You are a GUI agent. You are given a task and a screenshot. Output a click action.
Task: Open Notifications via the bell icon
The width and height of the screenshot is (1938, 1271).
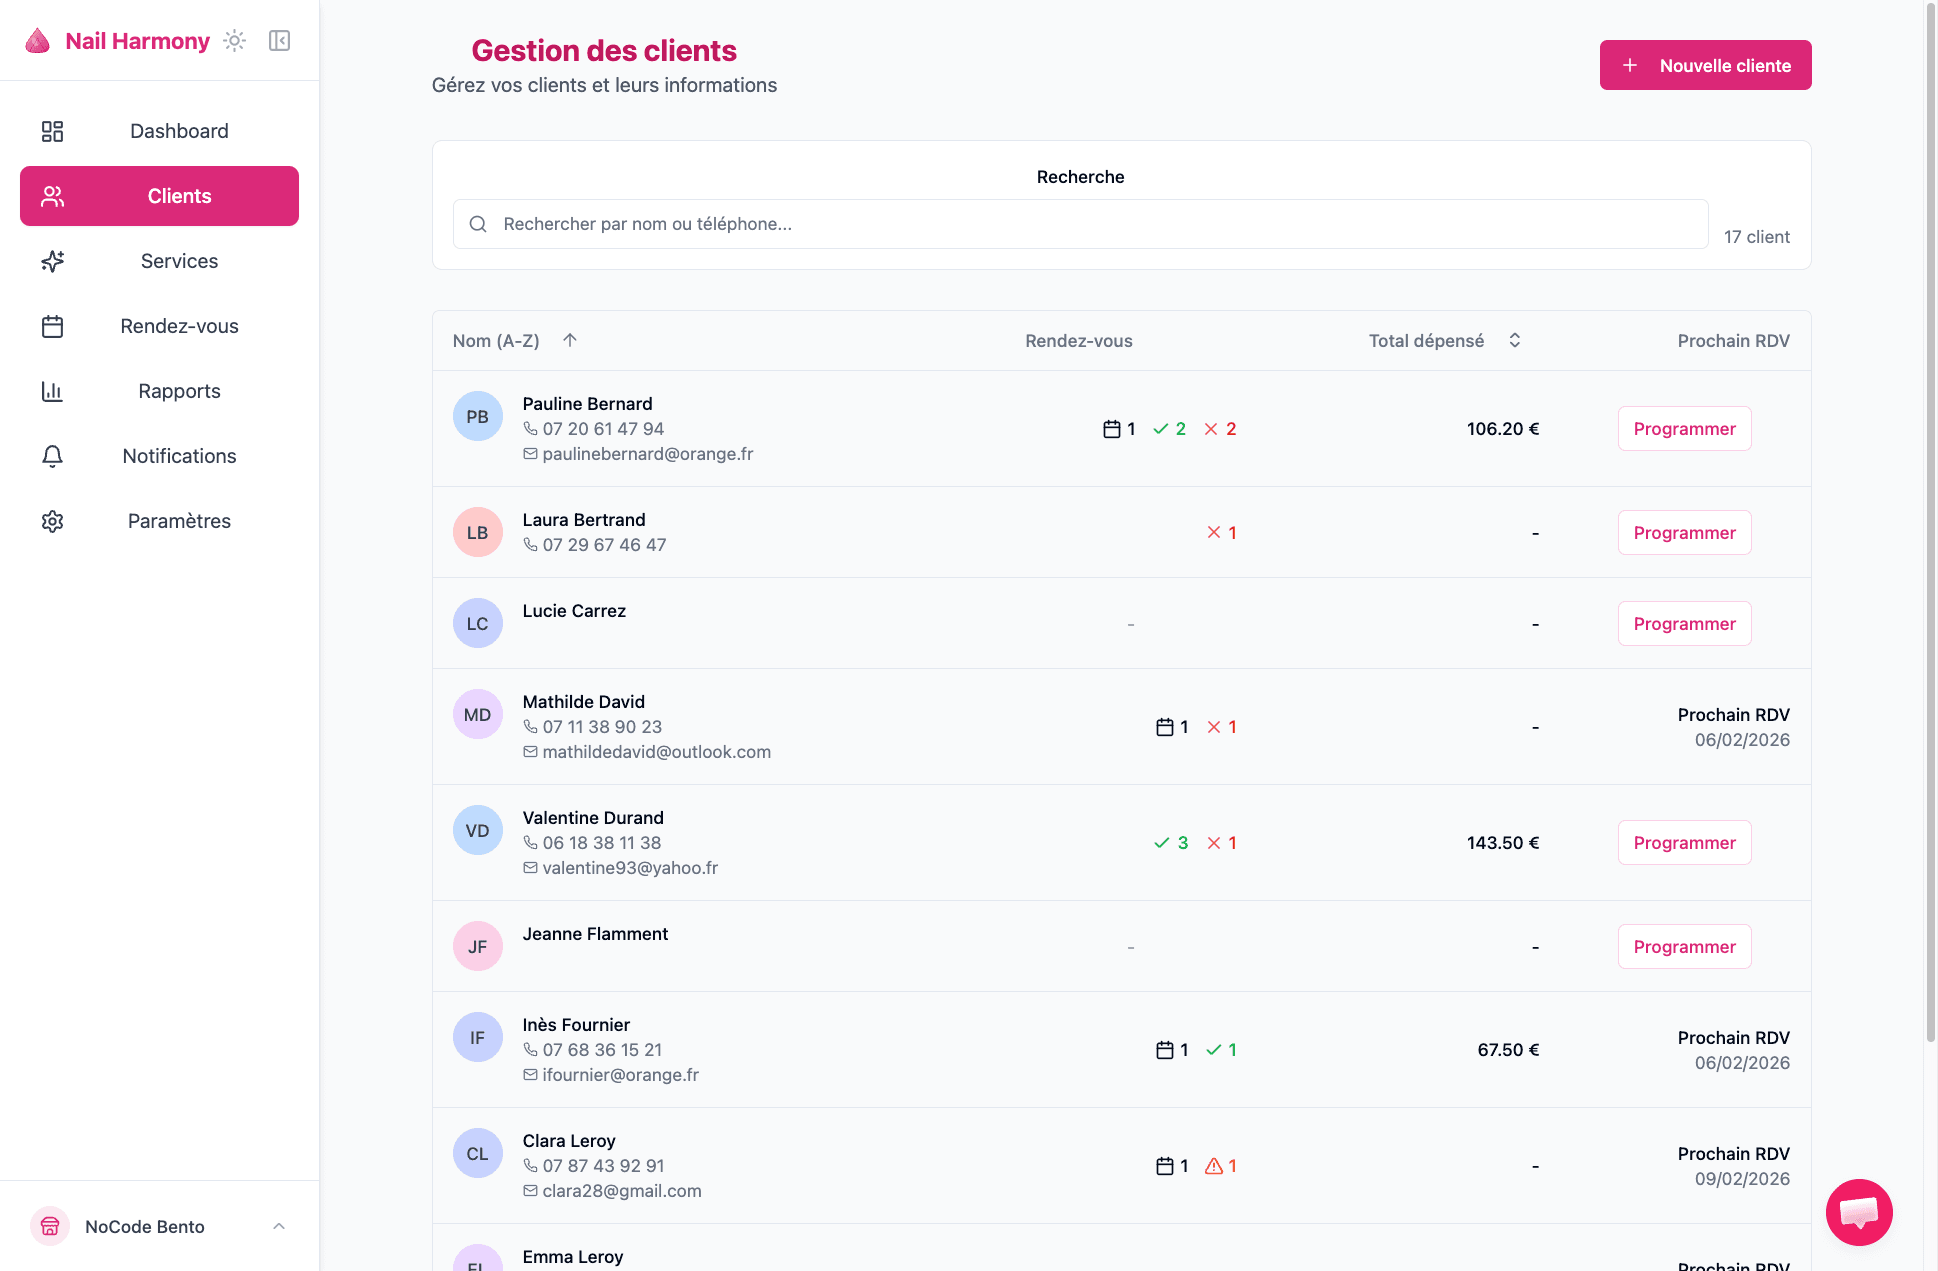tap(52, 456)
